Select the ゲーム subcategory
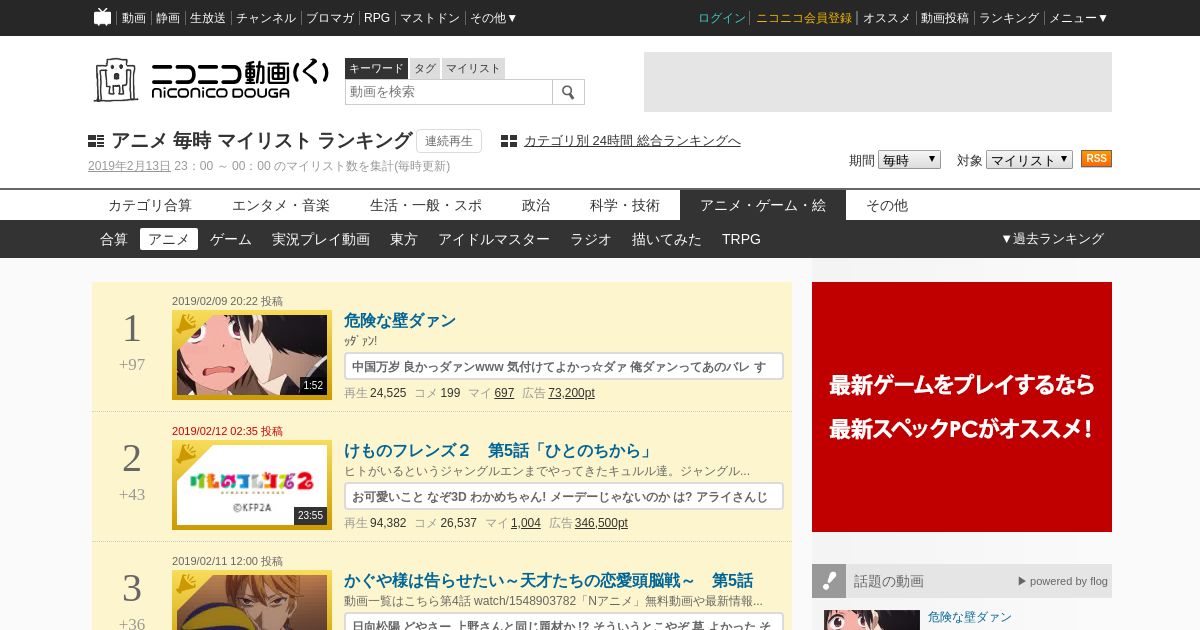The width and height of the screenshot is (1200, 630). coord(231,239)
